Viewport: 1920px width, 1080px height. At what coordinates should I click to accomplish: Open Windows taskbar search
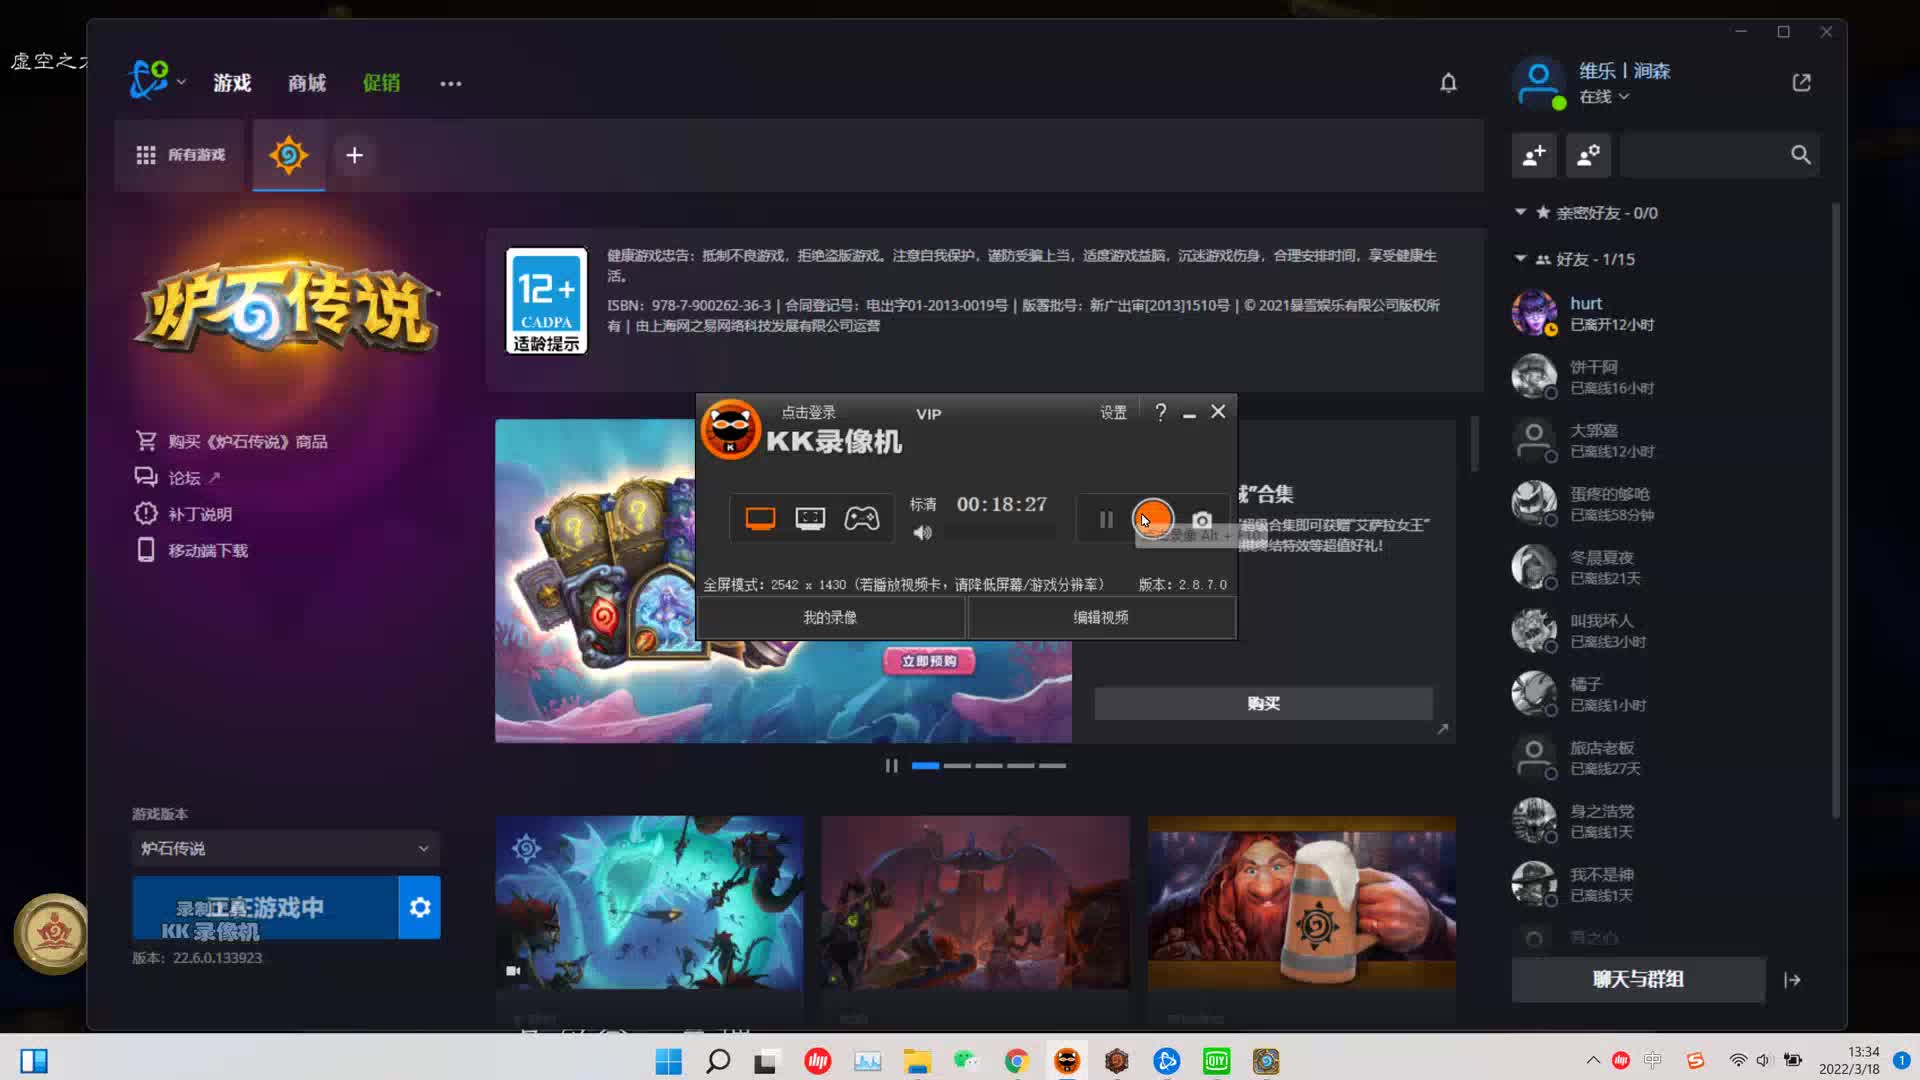pyautogui.click(x=718, y=1061)
